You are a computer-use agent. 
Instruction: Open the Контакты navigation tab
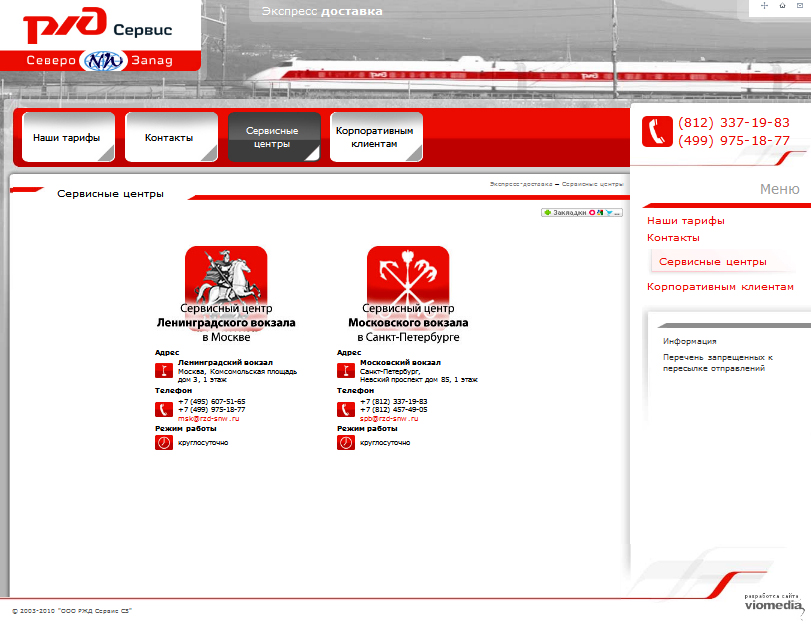(171, 137)
